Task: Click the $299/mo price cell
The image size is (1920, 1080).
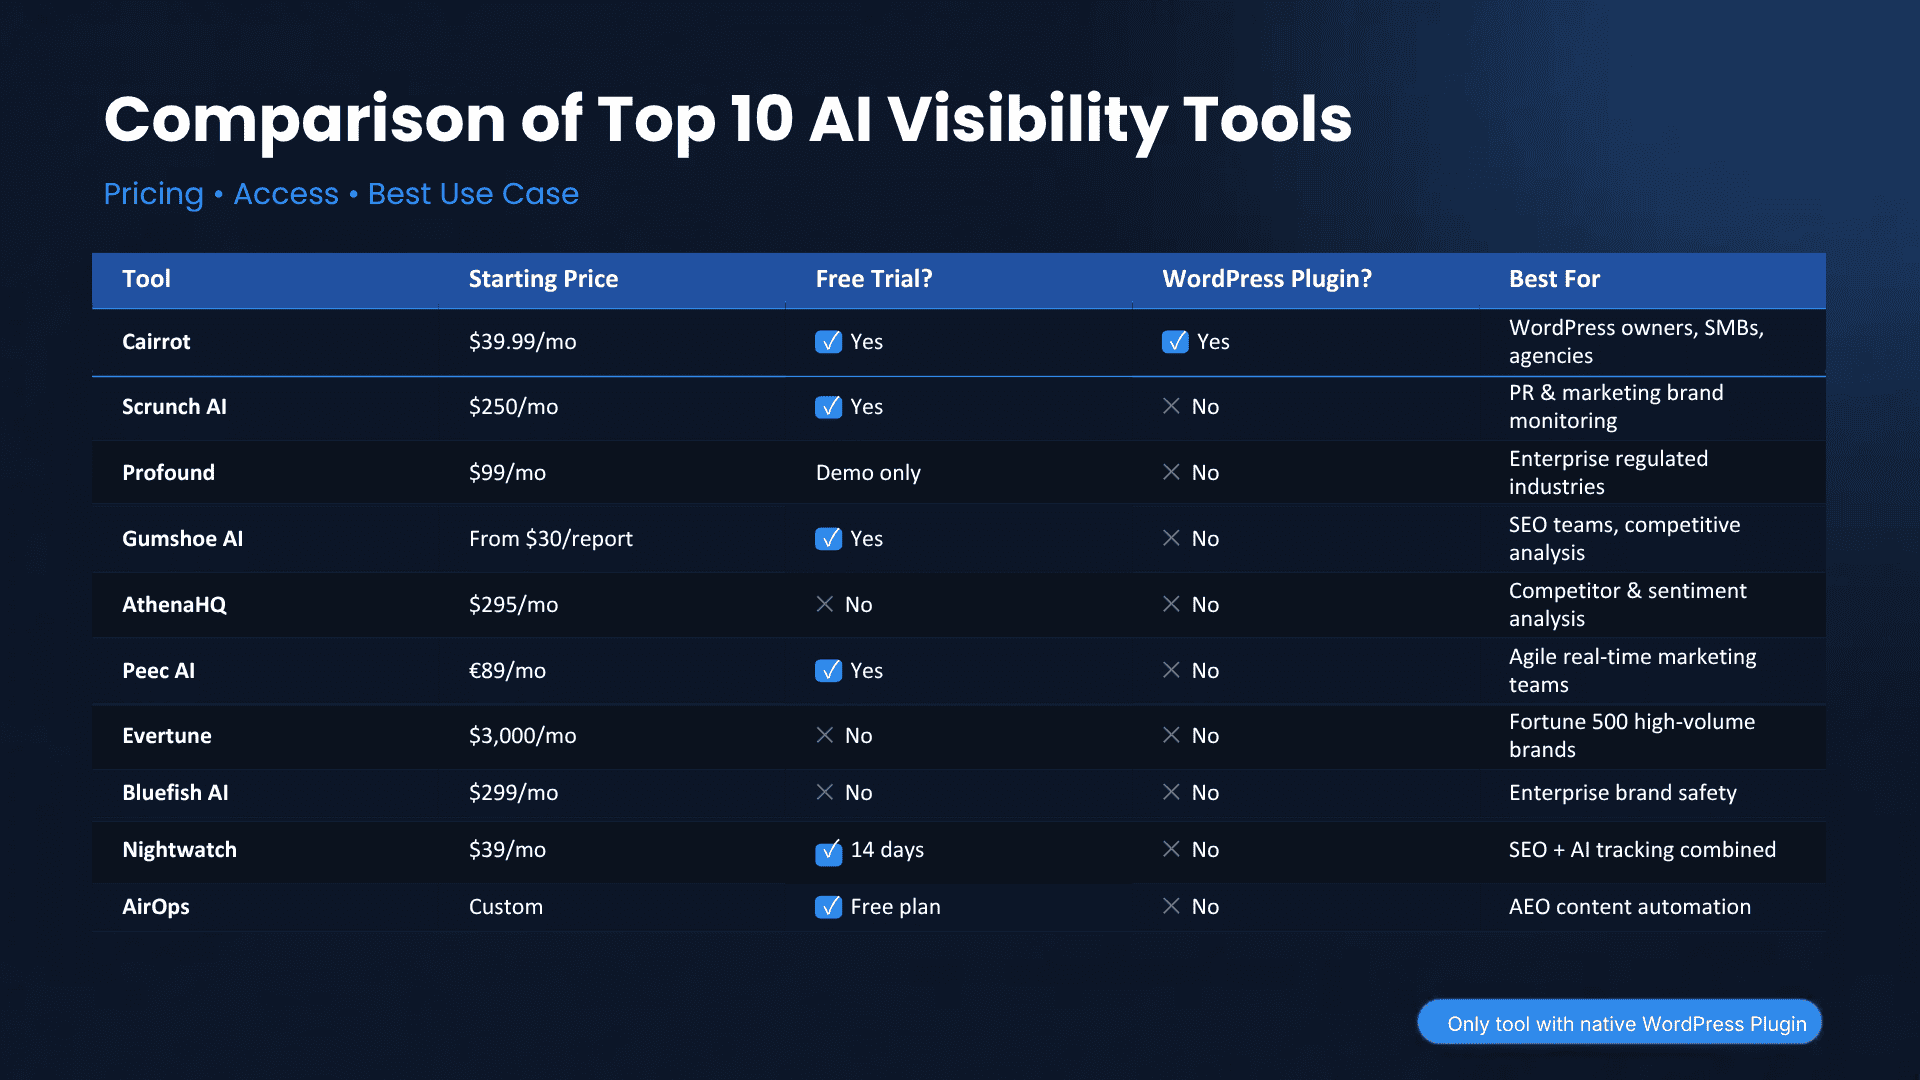Action: point(513,793)
